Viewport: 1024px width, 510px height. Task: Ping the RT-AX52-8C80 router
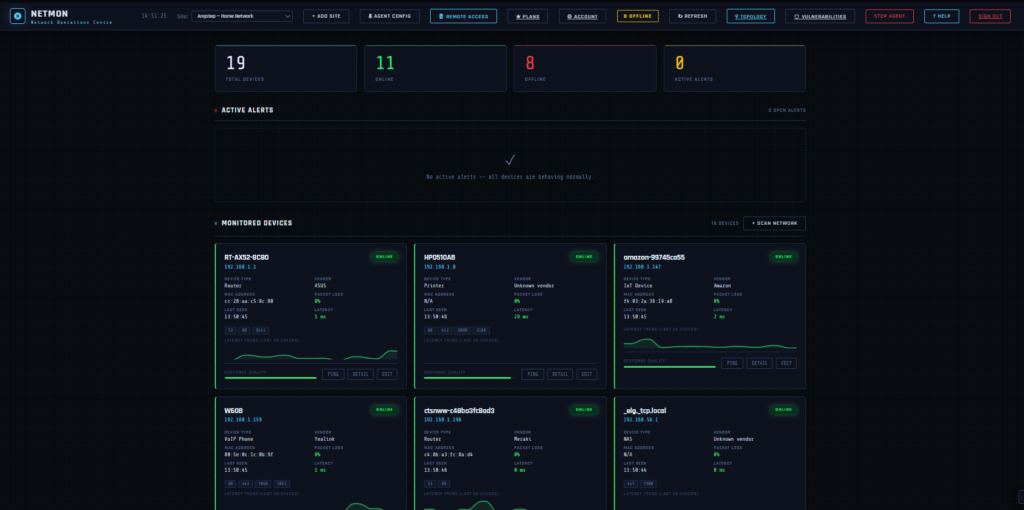(332, 374)
